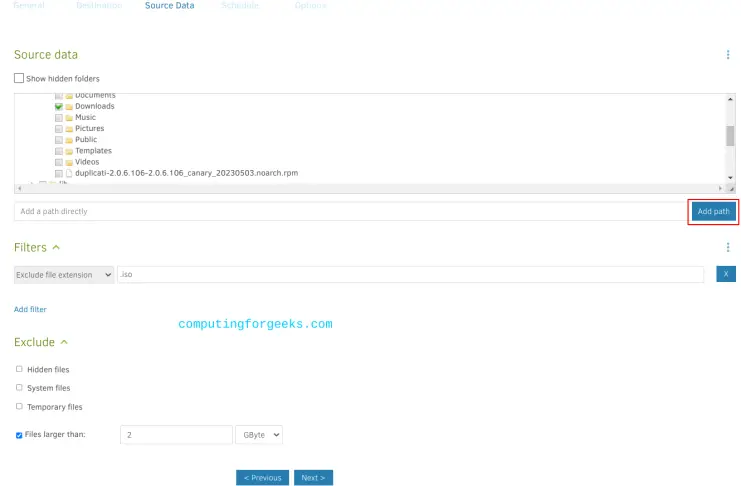Image resolution: width=741 pixels, height=486 pixels.
Task: Tick the Hidden files exclude checkbox
Action: tap(19, 369)
